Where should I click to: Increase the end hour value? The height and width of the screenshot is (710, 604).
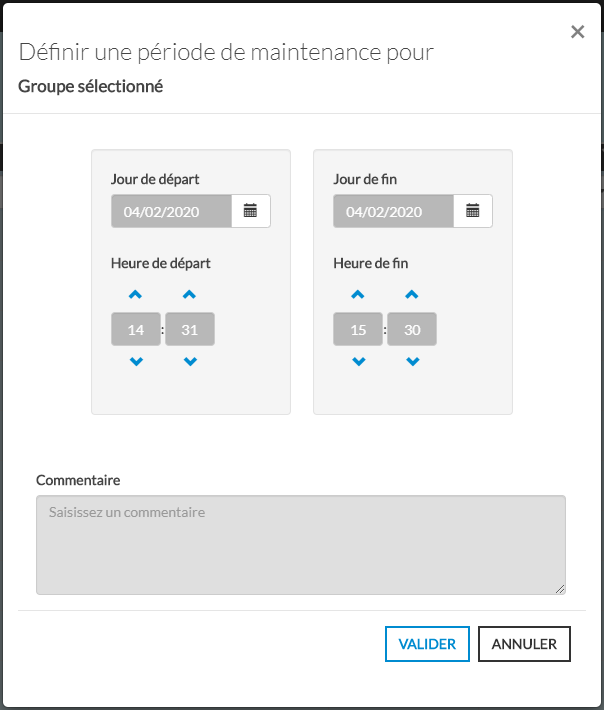click(359, 295)
